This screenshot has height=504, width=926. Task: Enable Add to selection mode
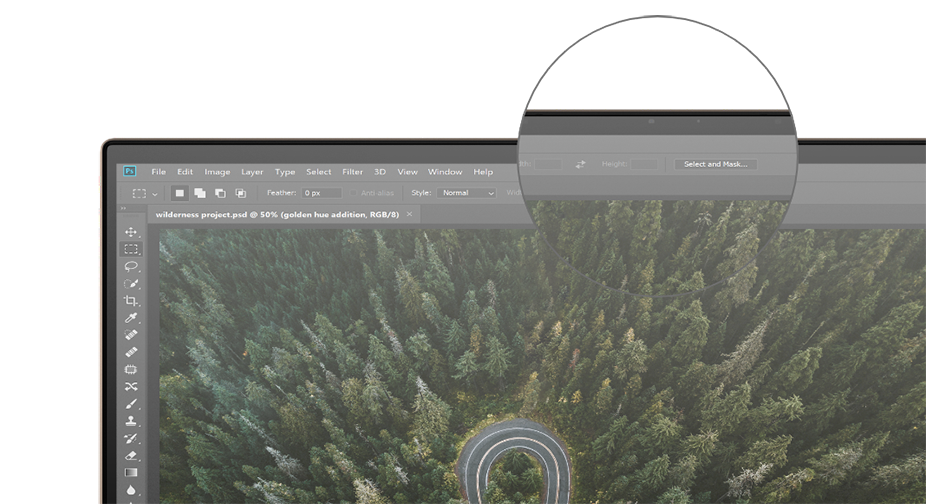click(200, 193)
